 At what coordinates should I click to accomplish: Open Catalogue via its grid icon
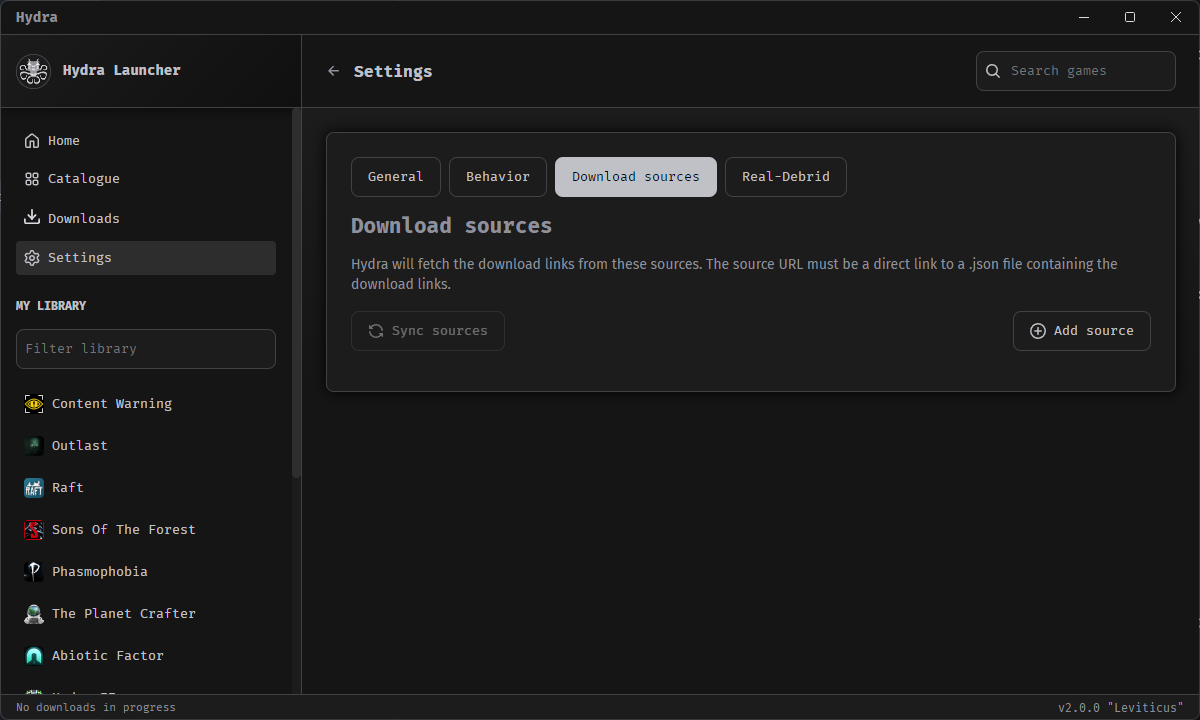pos(33,178)
